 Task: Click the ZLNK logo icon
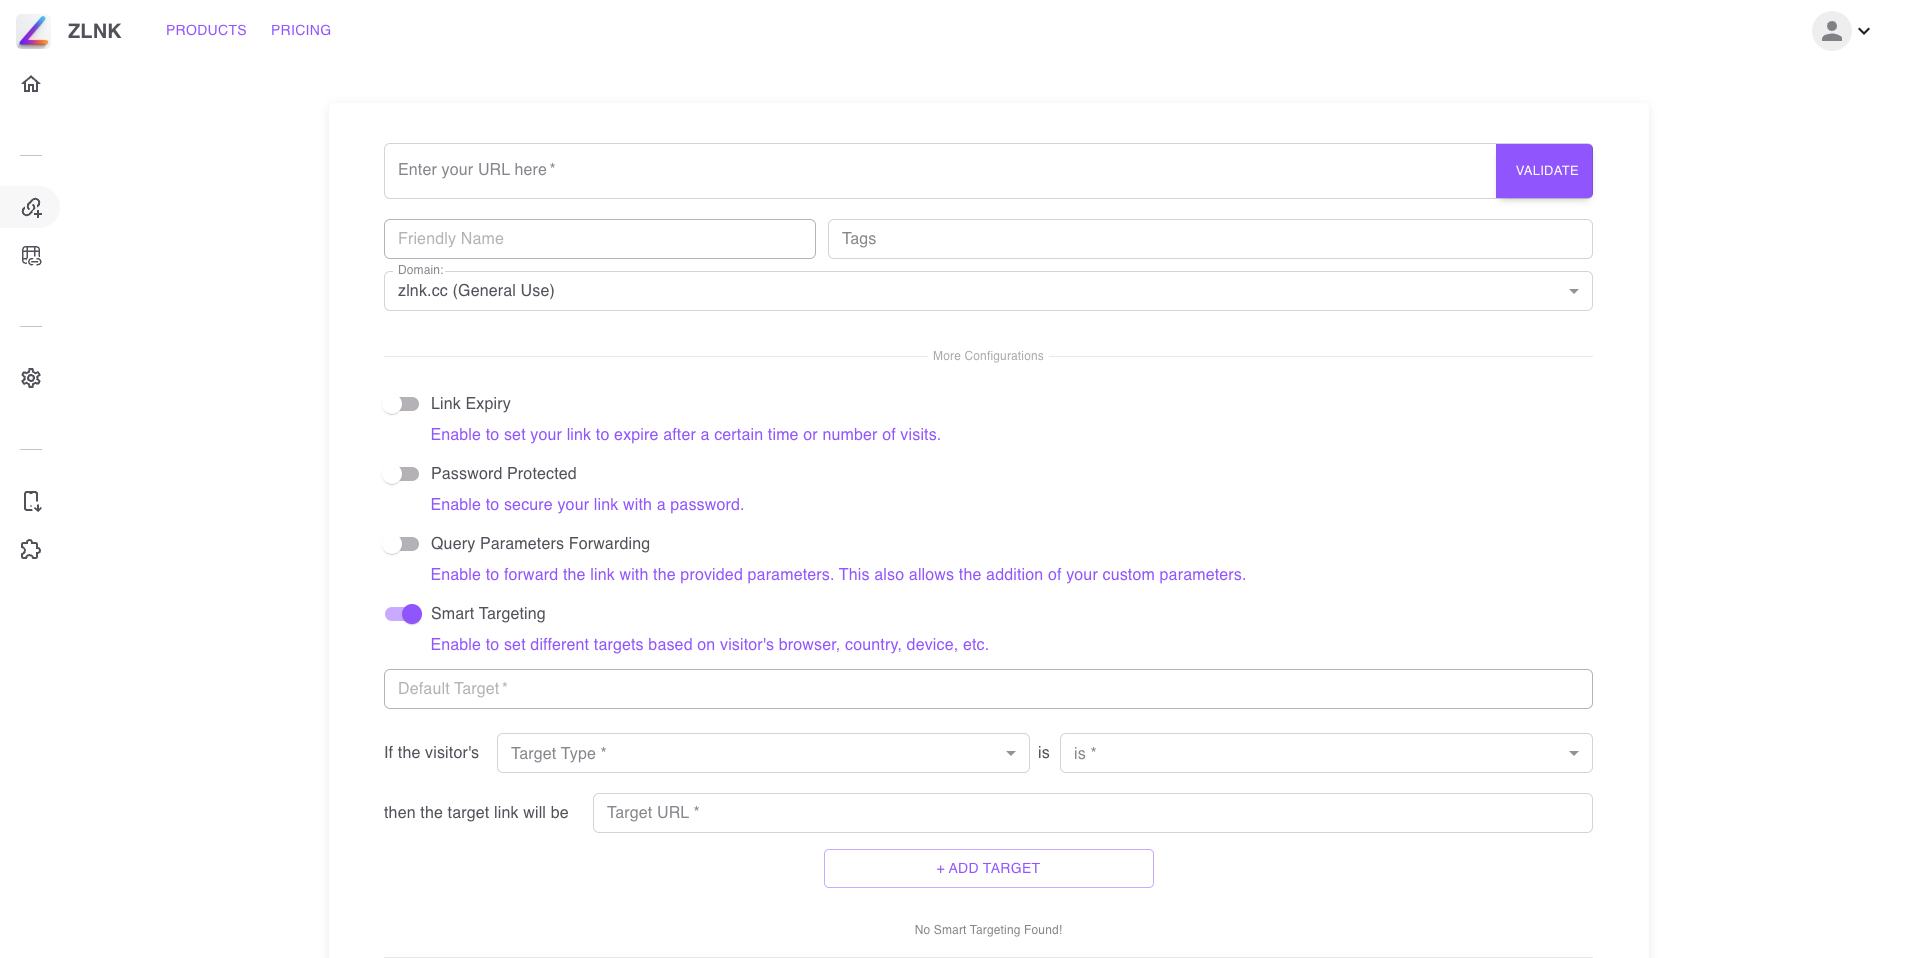[33, 31]
